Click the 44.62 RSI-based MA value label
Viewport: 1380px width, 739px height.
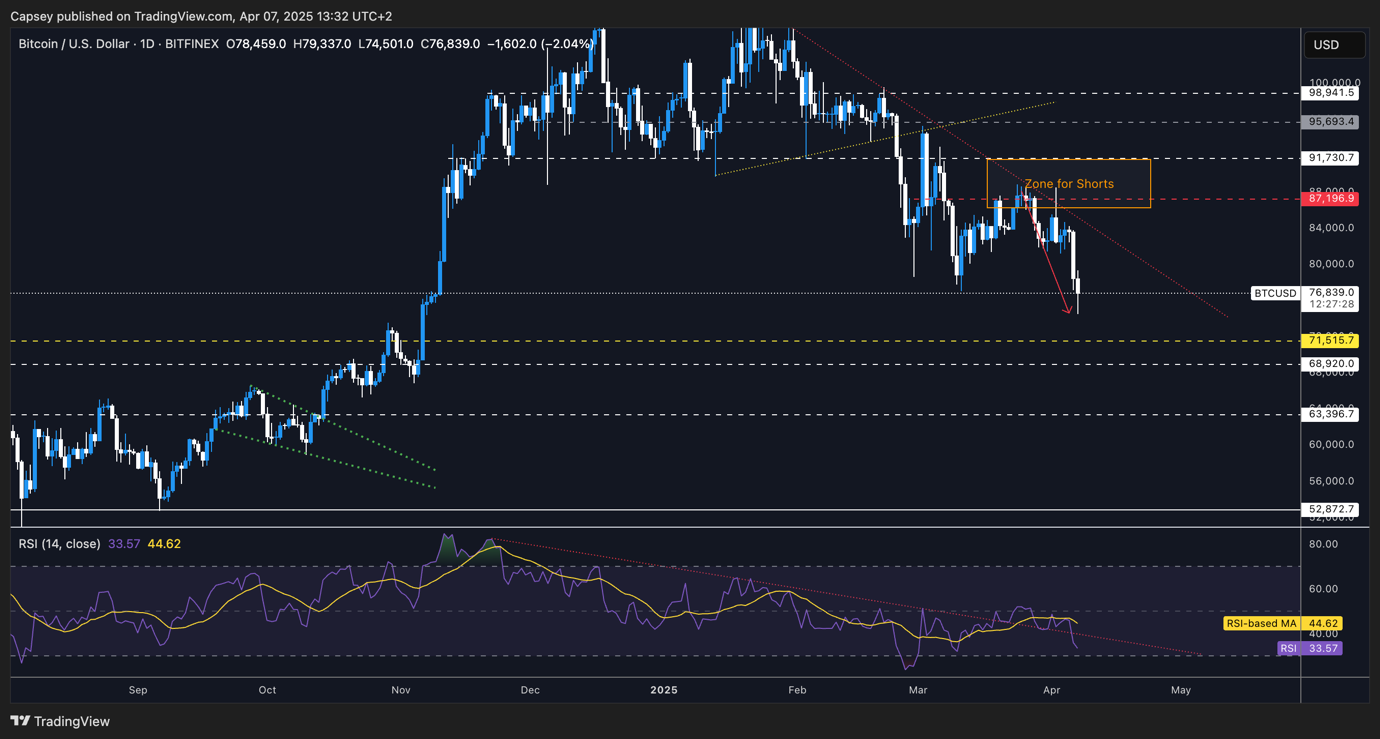coord(1322,623)
